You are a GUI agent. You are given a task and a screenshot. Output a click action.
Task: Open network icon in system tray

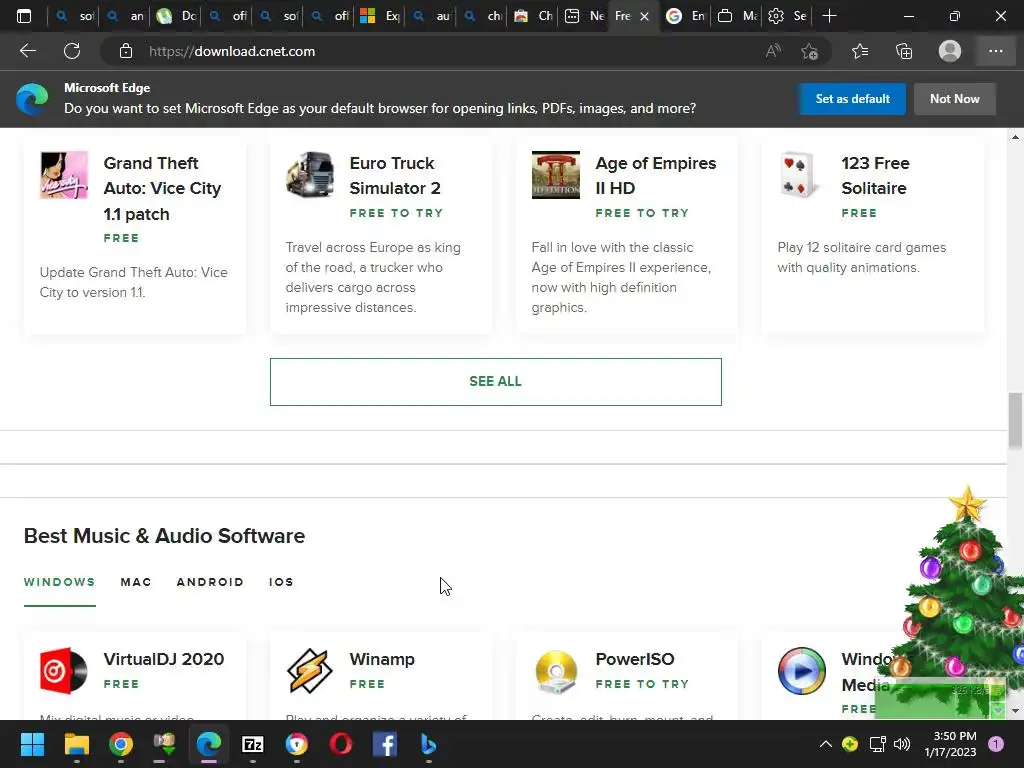click(x=877, y=744)
